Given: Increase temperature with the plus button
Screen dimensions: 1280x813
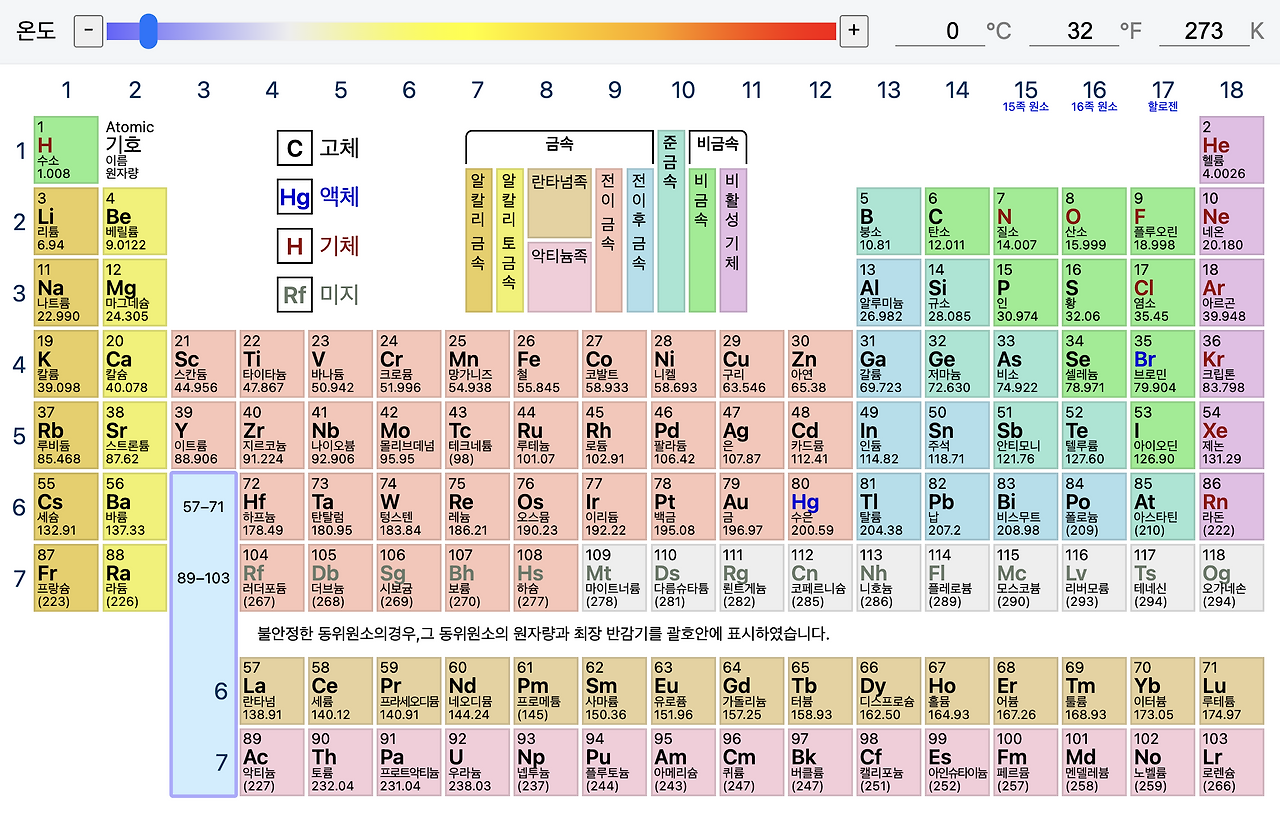Looking at the screenshot, I should coord(853,31).
